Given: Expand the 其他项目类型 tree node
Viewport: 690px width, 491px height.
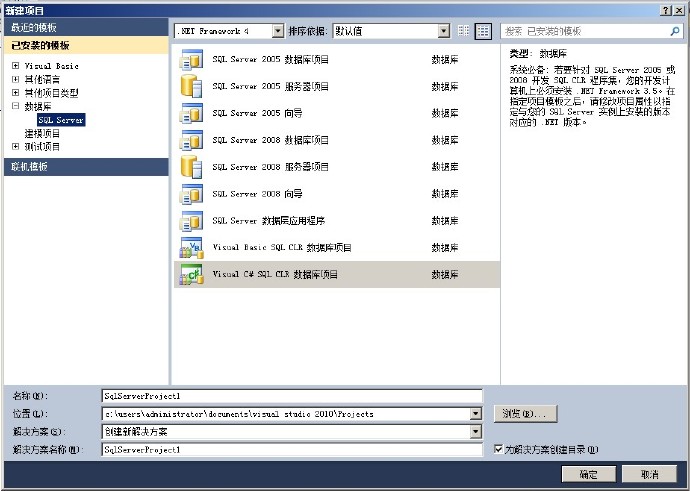Looking at the screenshot, I should pos(15,92).
